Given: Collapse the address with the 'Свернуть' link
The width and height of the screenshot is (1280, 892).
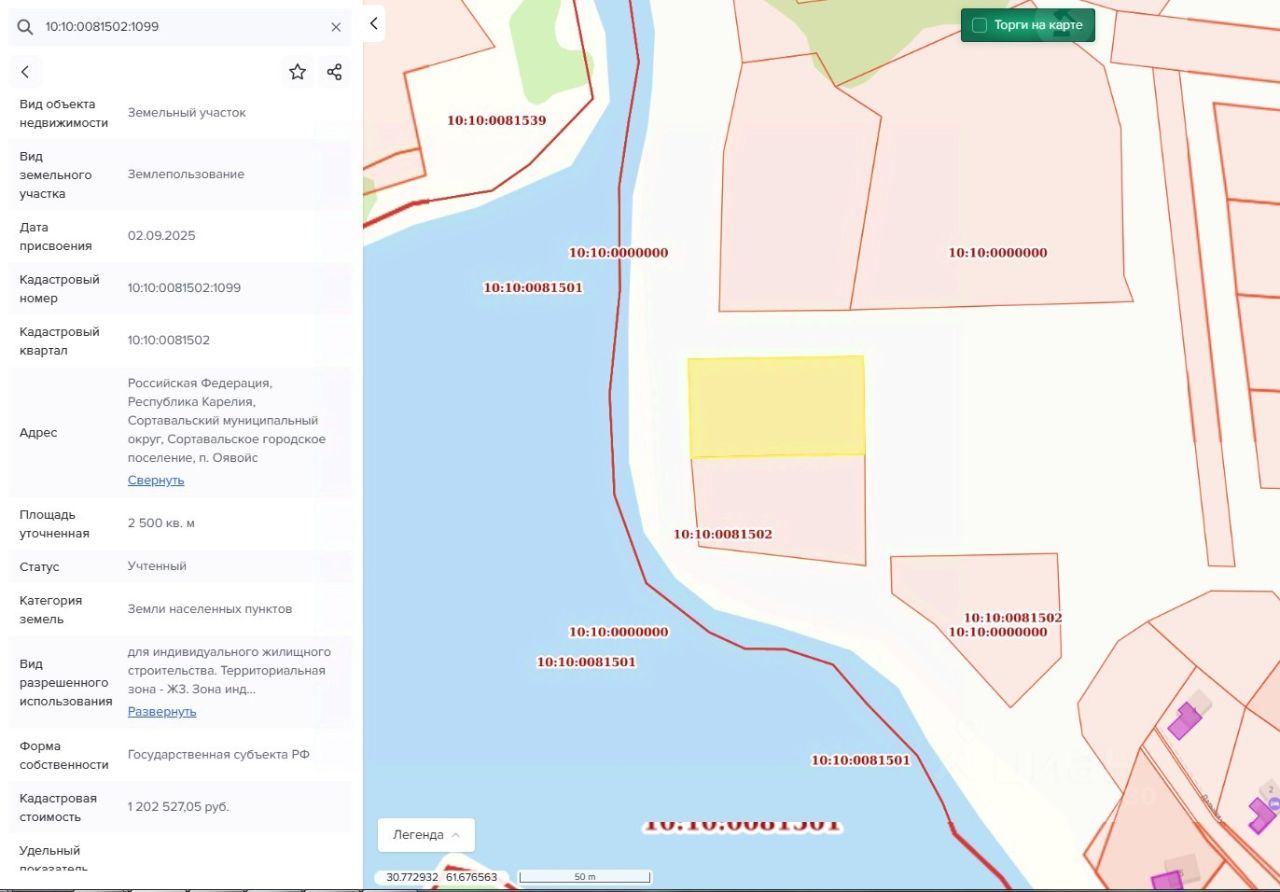Looking at the screenshot, I should 156,480.
